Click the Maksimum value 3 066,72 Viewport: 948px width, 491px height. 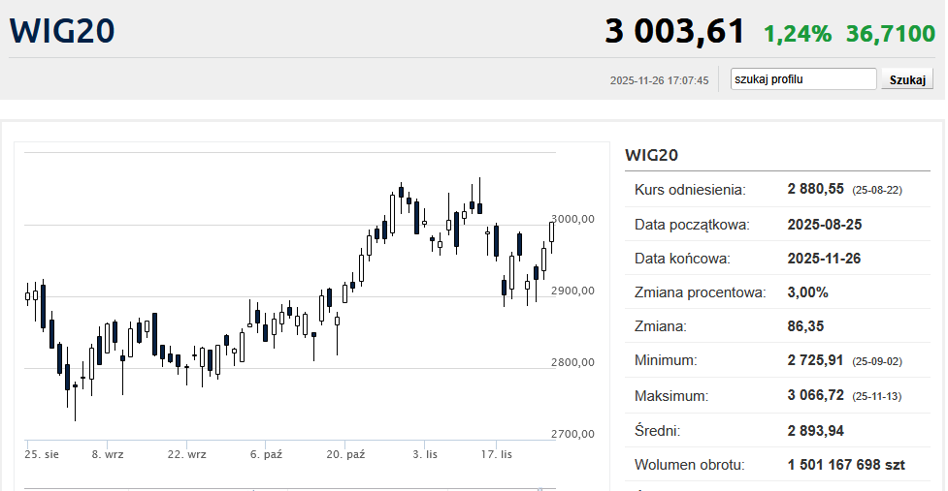pos(816,396)
